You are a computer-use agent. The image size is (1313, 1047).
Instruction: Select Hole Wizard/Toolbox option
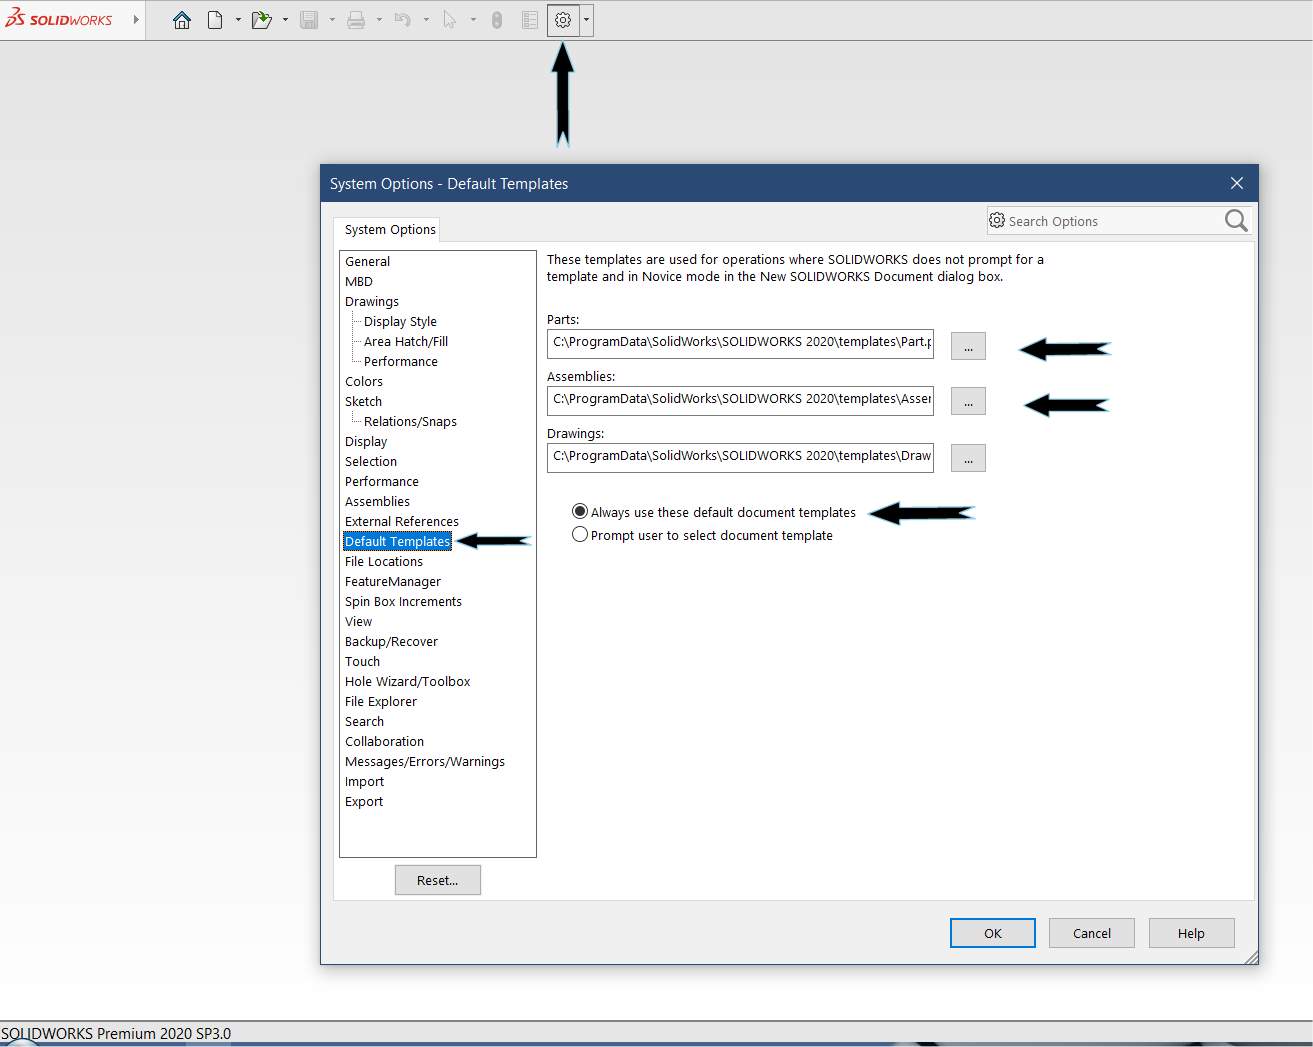tap(407, 681)
